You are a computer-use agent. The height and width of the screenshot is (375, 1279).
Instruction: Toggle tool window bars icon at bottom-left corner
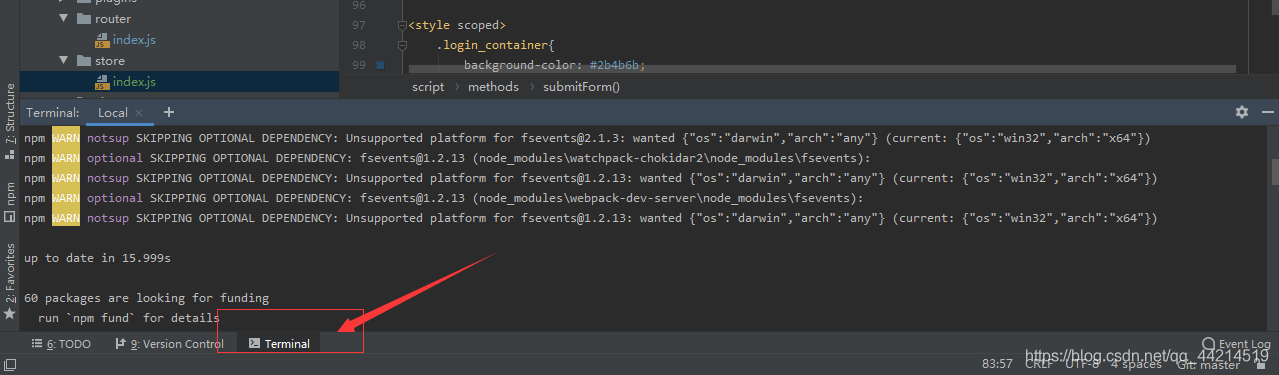click(x=9, y=365)
